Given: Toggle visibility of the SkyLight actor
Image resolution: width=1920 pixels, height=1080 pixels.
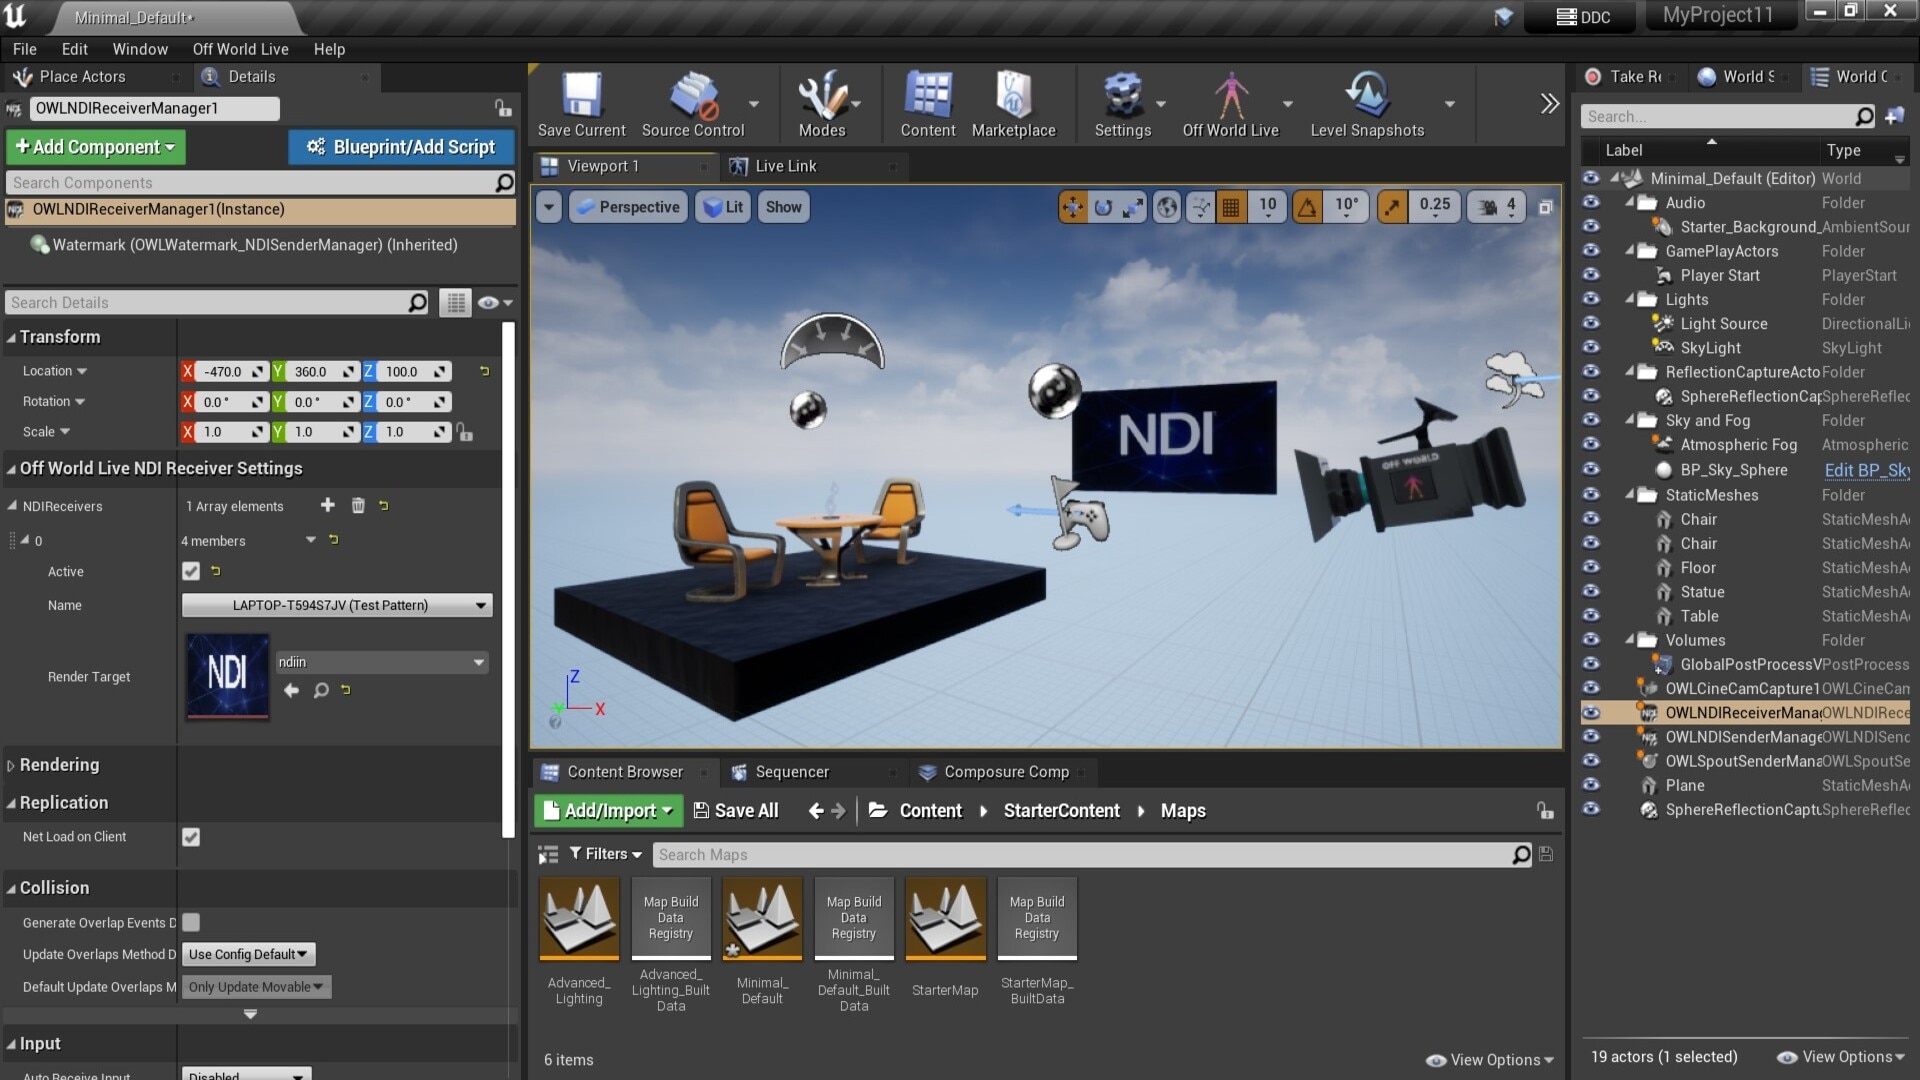Looking at the screenshot, I should [x=1591, y=348].
